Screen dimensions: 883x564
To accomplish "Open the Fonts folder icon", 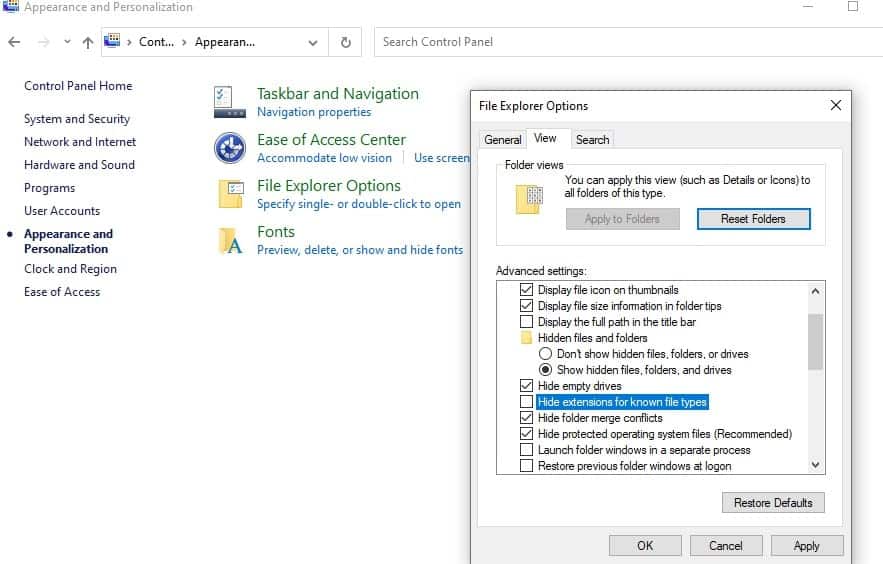I will 230,240.
